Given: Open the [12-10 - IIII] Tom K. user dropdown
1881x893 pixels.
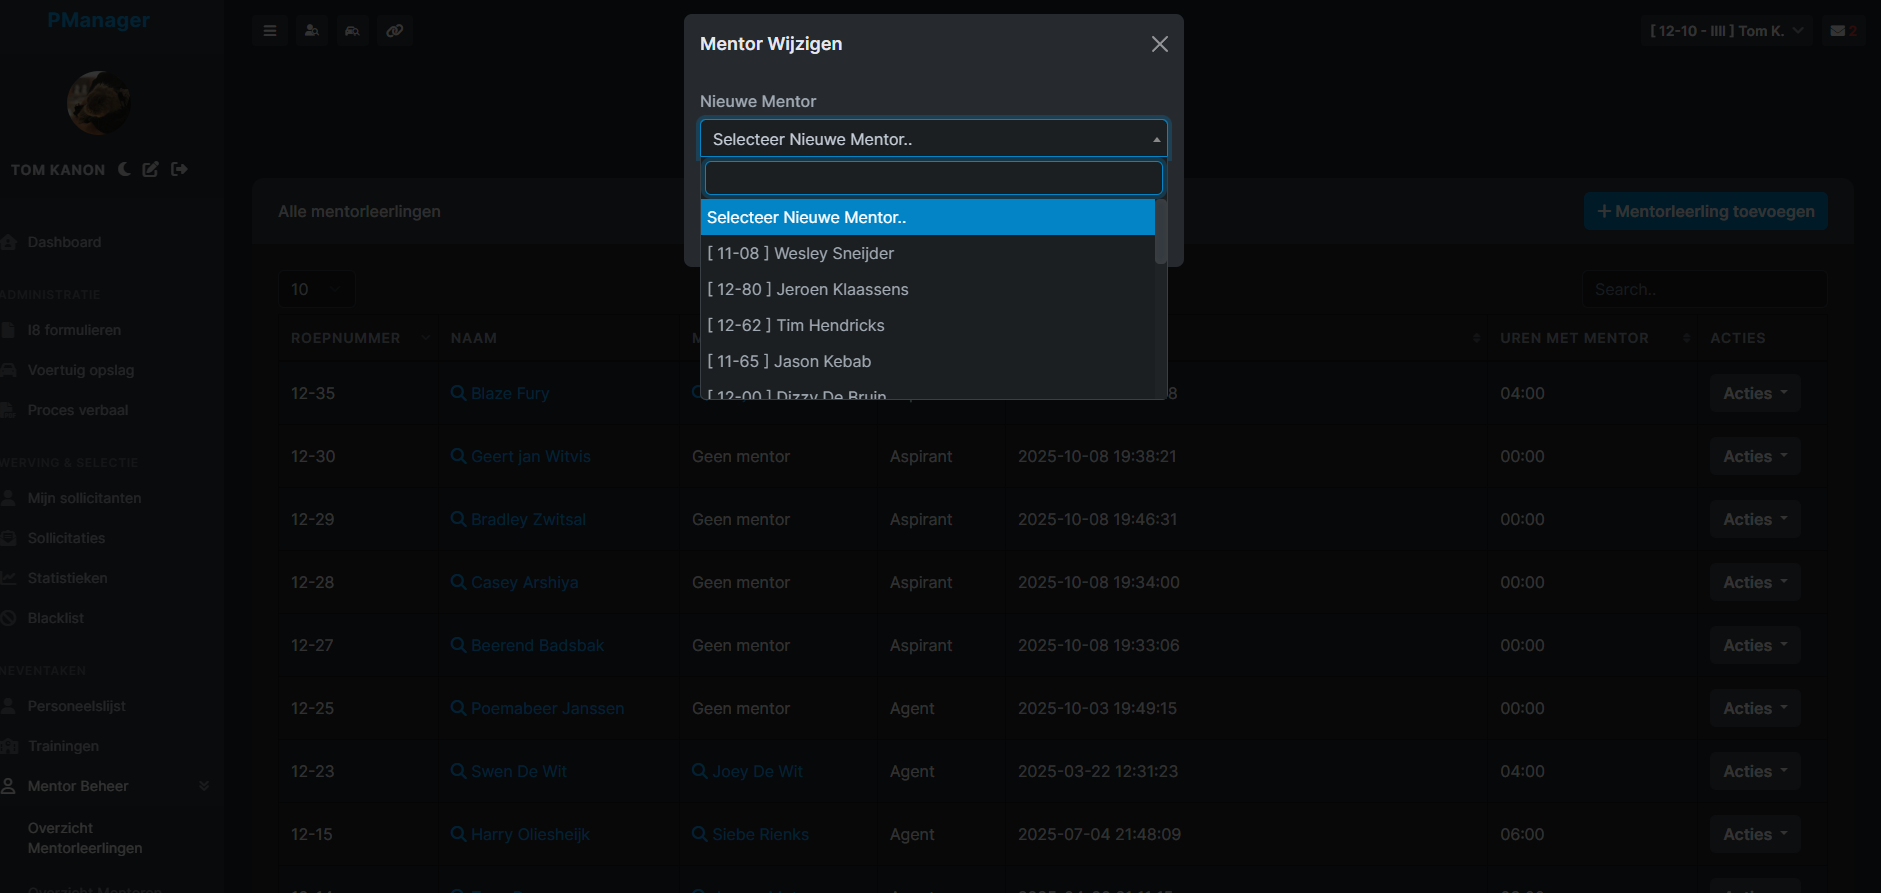Looking at the screenshot, I should point(1727,31).
